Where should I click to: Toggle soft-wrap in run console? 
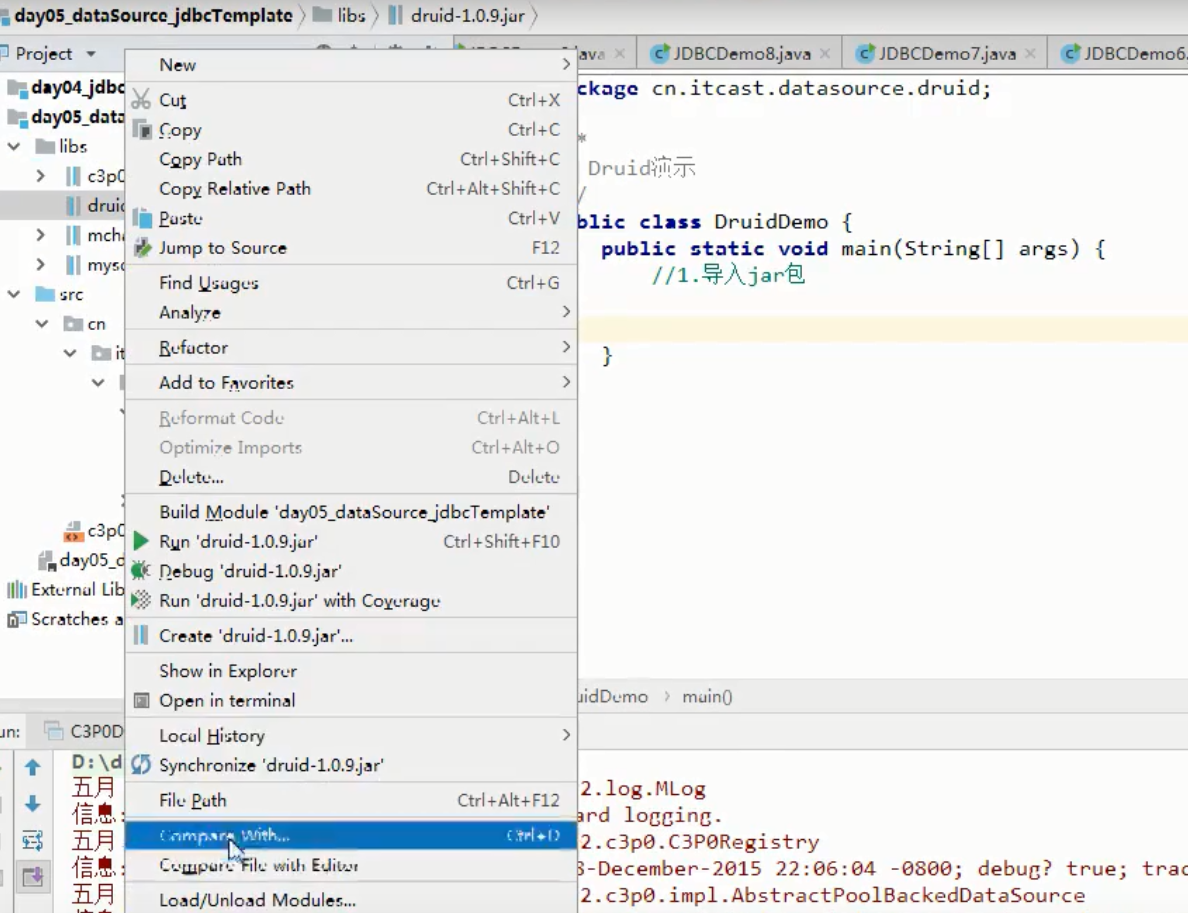point(33,840)
